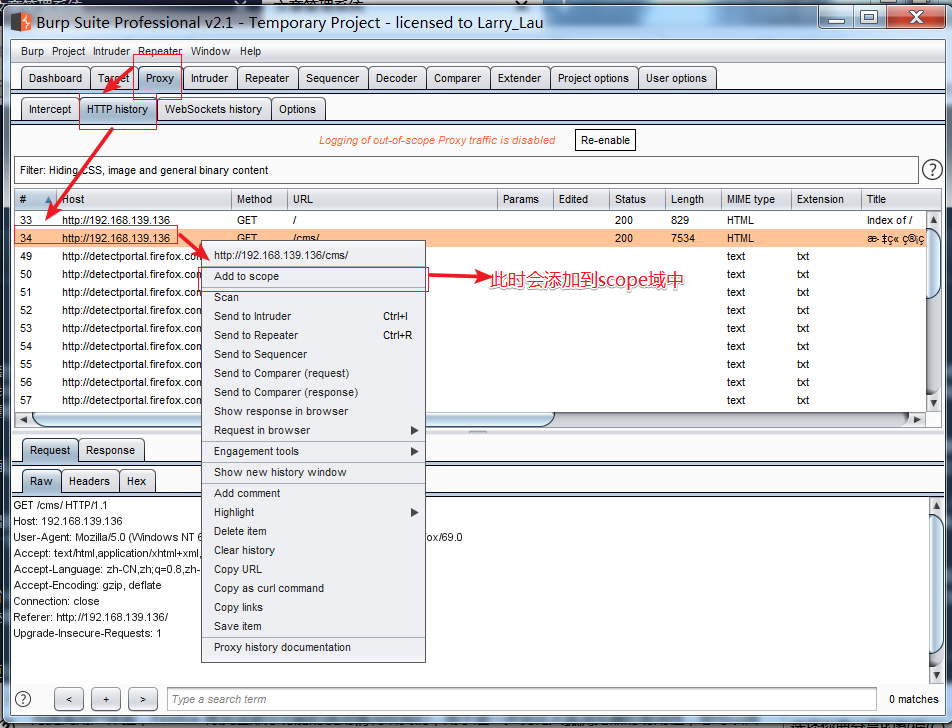The width and height of the screenshot is (952, 728).
Task: Sort by the MIME type column header
Action: [x=756, y=199]
